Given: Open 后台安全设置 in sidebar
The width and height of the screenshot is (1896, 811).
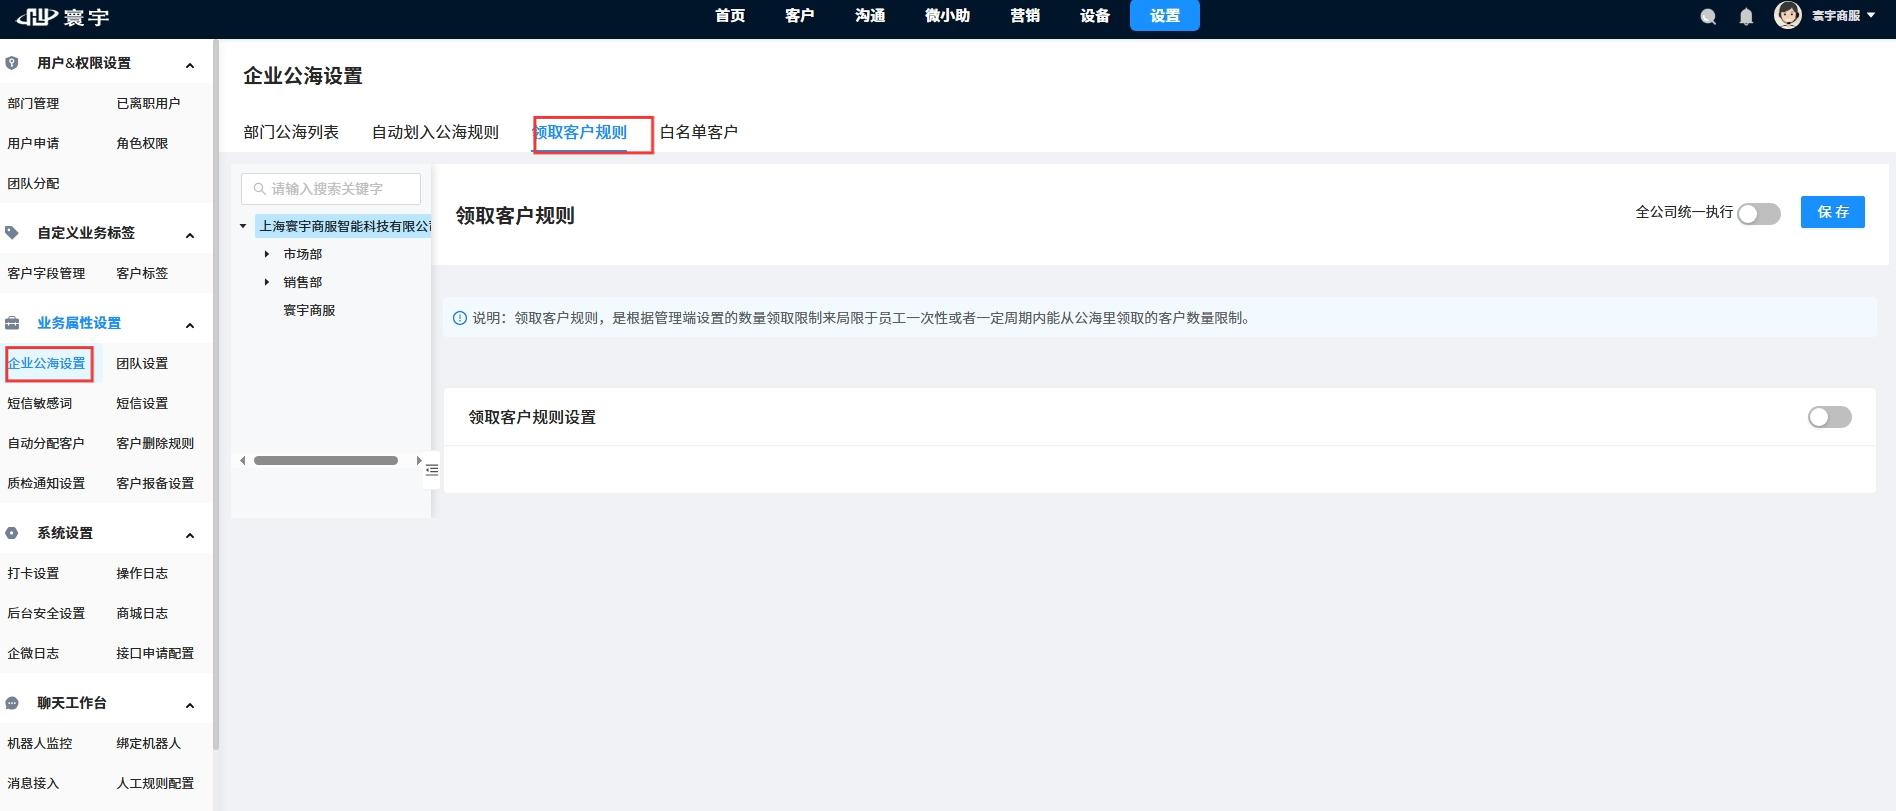Looking at the screenshot, I should [x=46, y=613].
